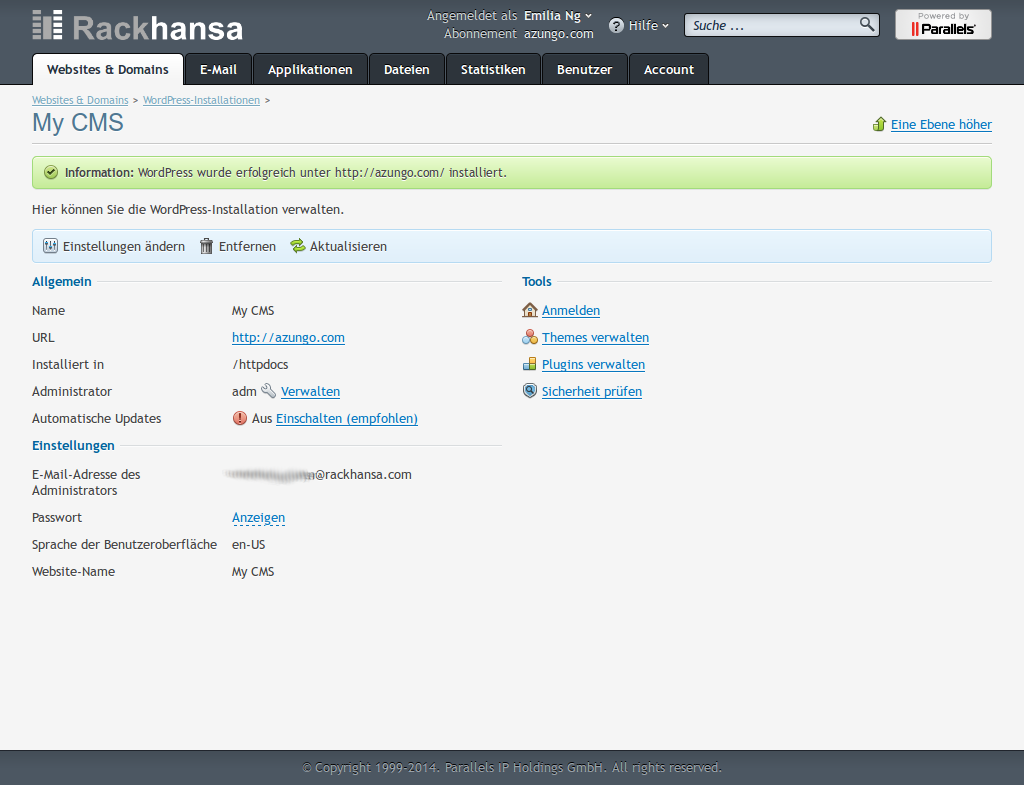Click the Anmelden link under Tools

571,310
